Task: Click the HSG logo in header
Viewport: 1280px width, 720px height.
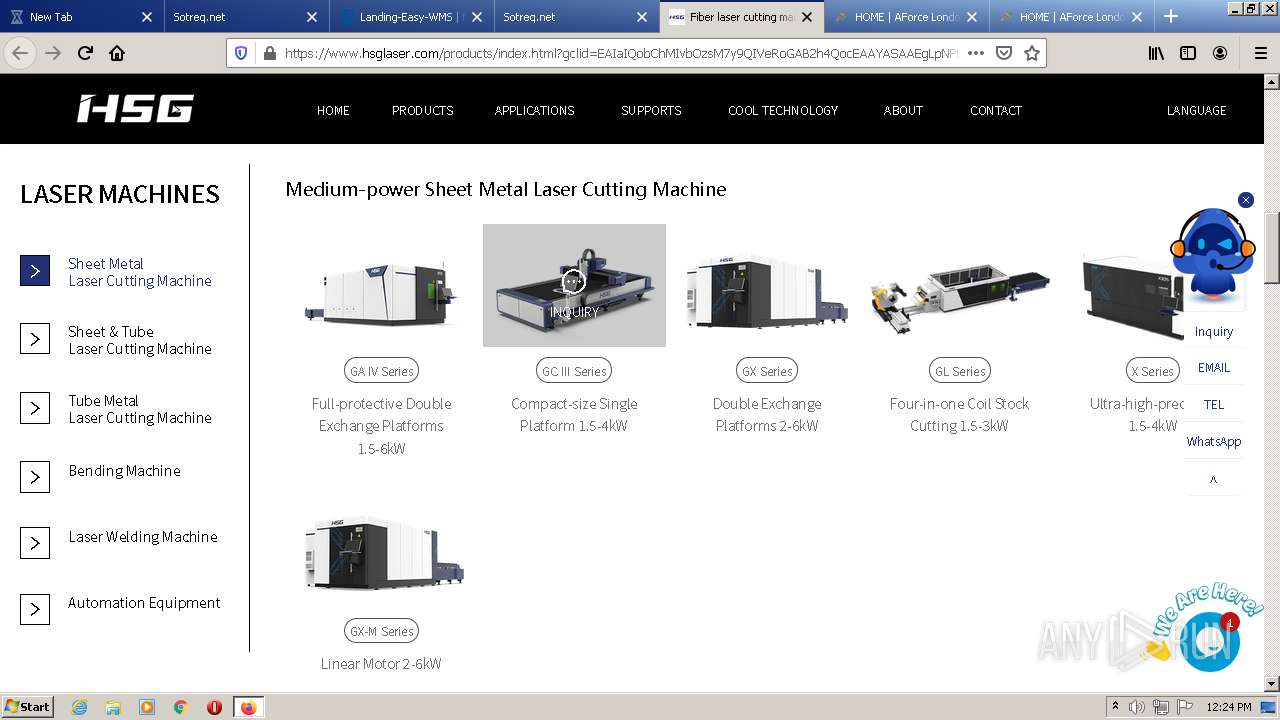Action: coord(135,109)
